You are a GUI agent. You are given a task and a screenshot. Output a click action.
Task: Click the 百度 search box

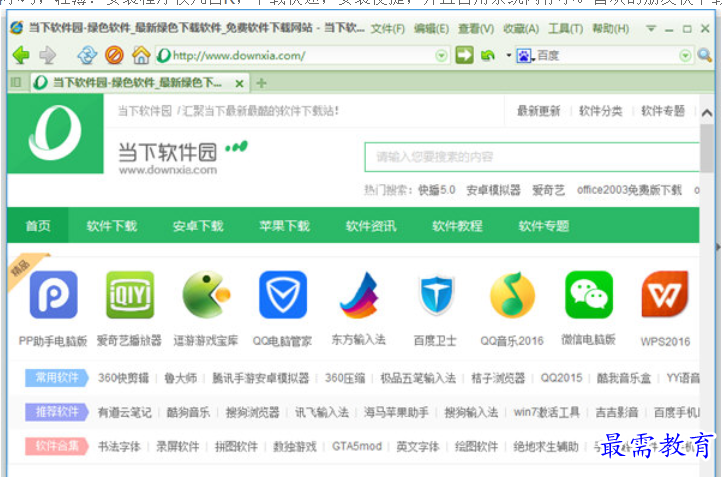click(603, 56)
